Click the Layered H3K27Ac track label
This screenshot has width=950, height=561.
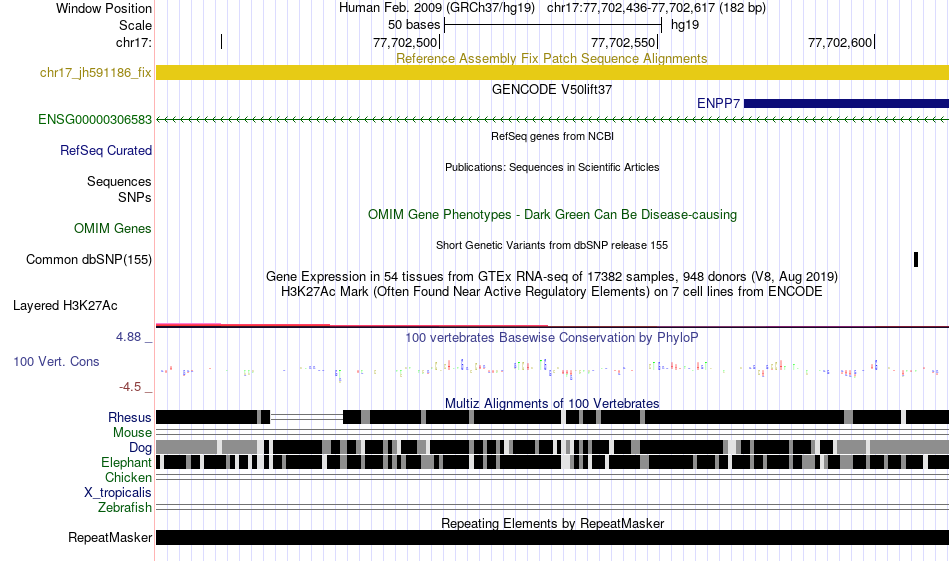[x=65, y=305]
